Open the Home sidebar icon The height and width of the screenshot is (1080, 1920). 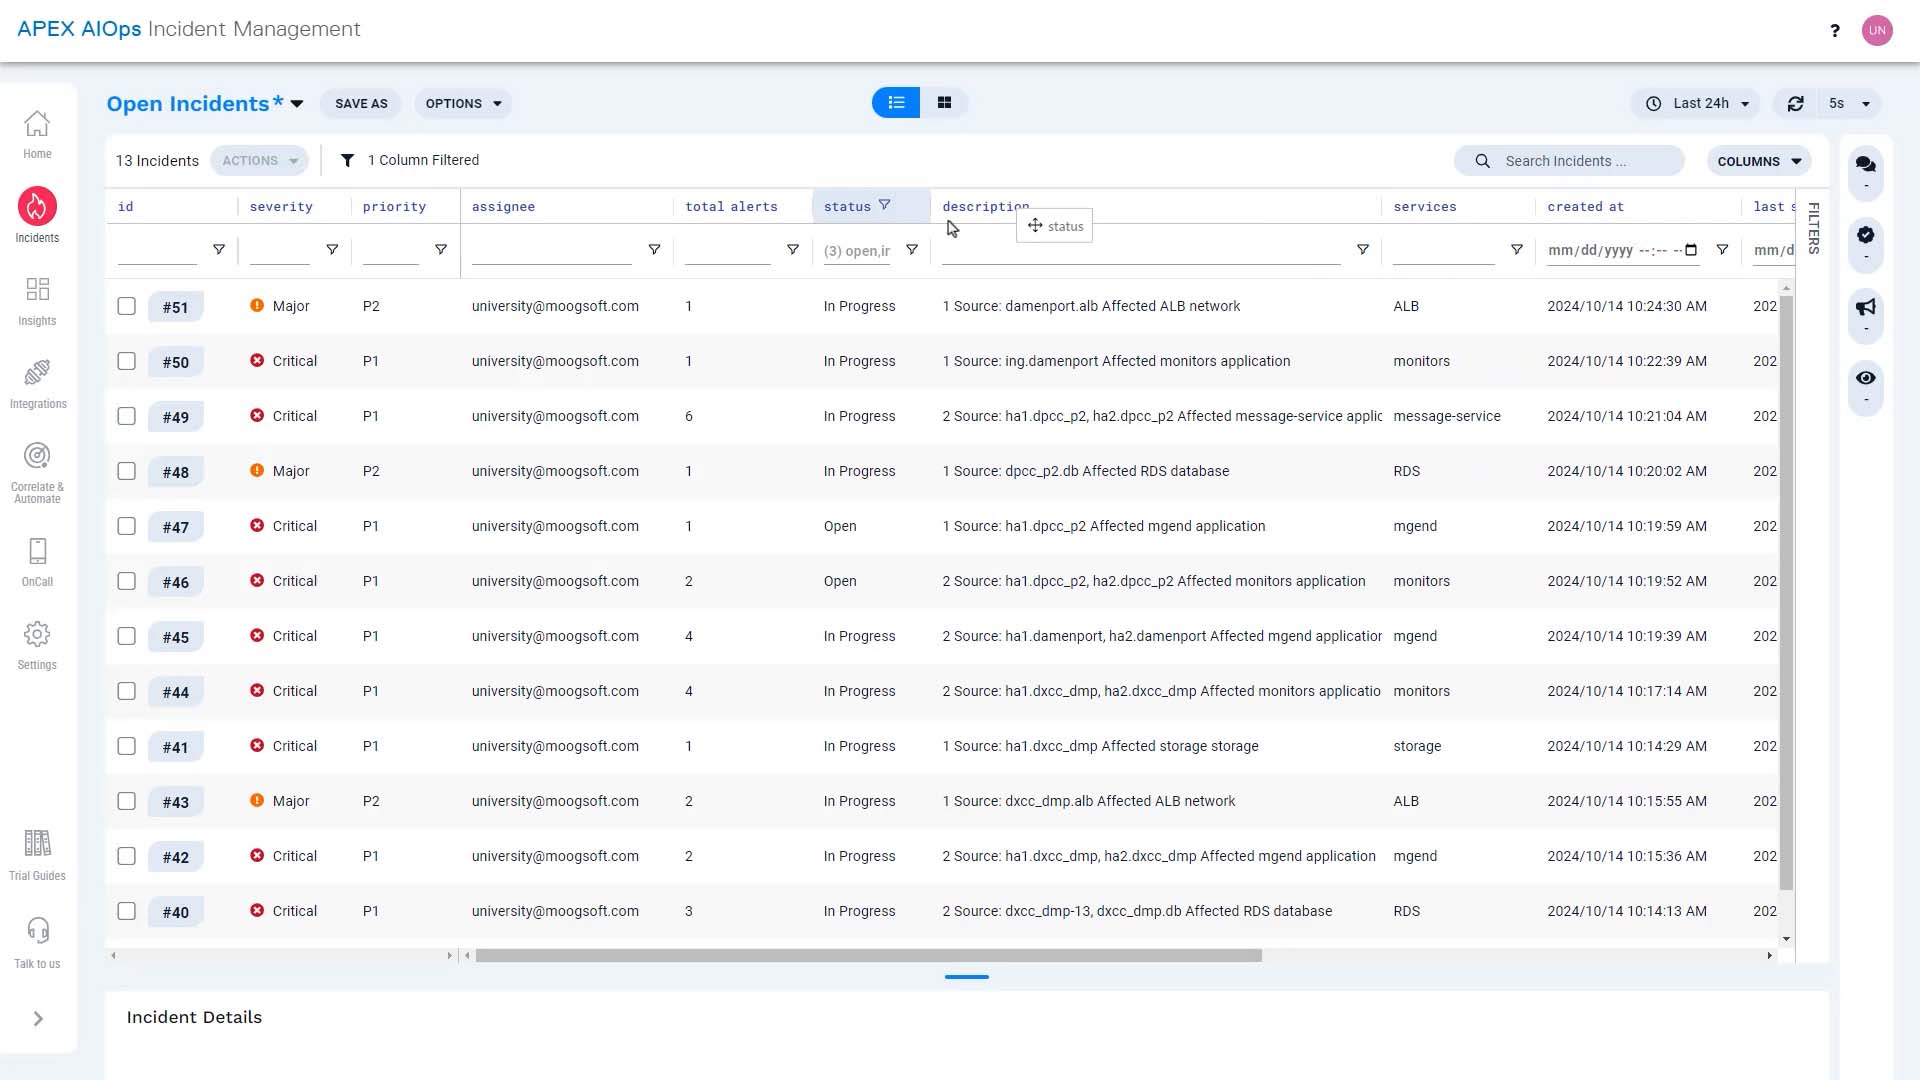tap(37, 124)
